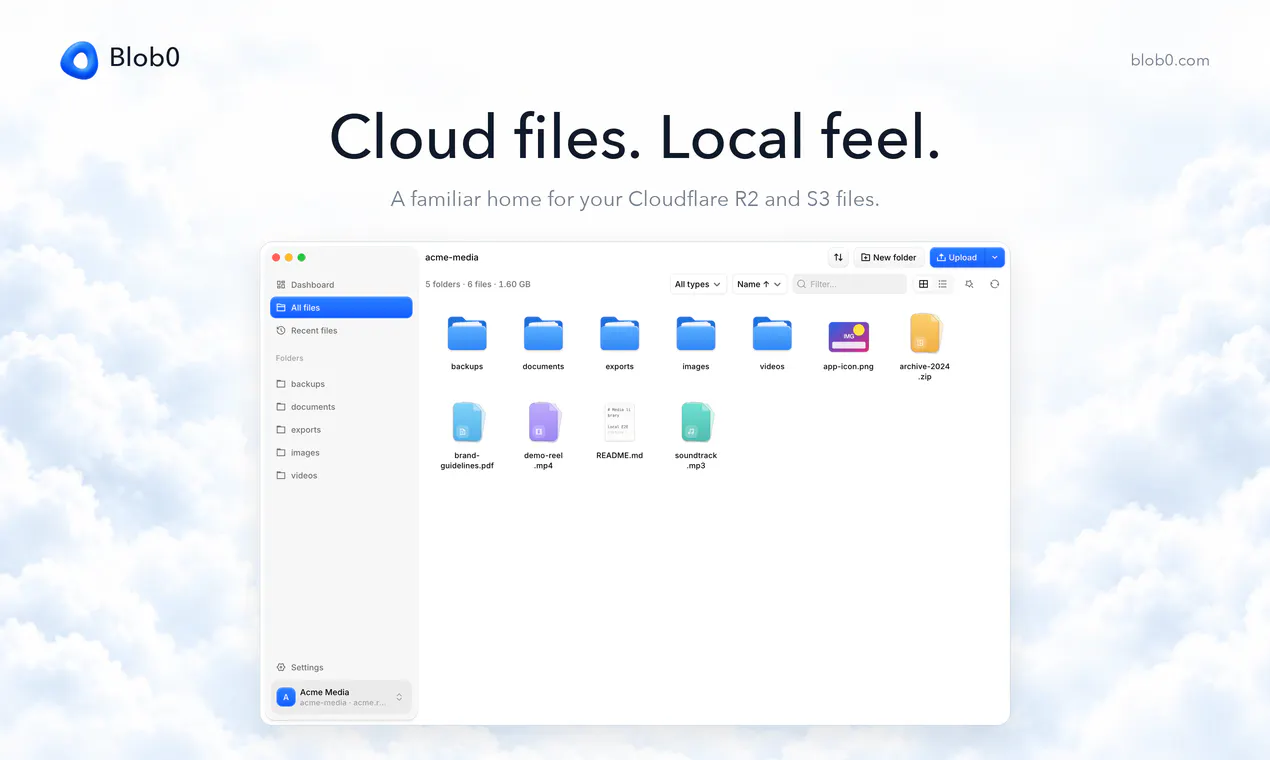Select exports folder in sidebar
Image resolution: width=1270 pixels, height=760 pixels.
341,430
